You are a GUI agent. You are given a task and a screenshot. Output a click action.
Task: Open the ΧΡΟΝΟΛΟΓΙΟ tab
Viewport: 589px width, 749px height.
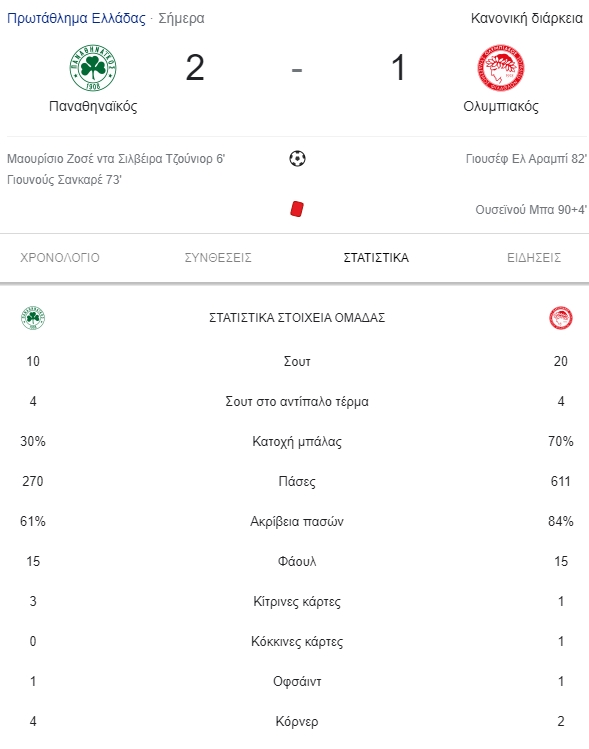coord(60,258)
